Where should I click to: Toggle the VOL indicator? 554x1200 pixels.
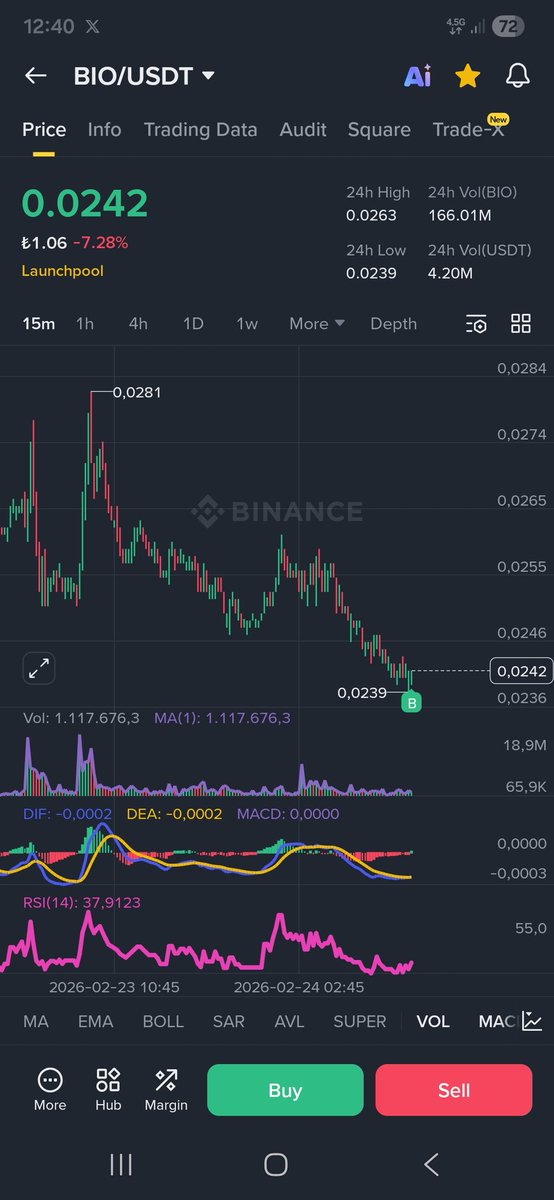pos(433,1021)
